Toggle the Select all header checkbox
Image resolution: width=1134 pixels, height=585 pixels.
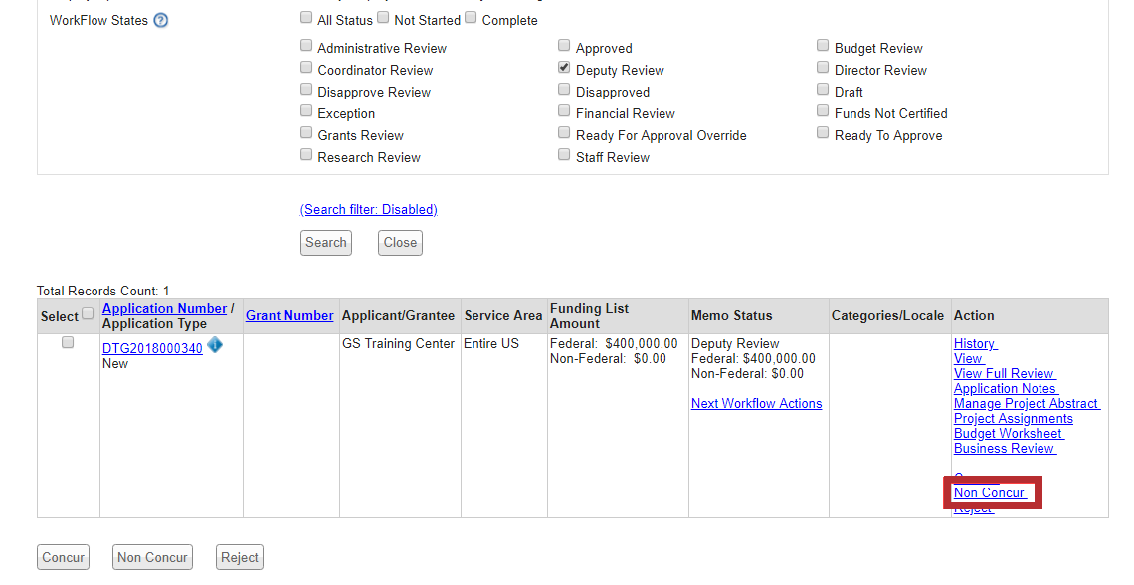pos(88,314)
